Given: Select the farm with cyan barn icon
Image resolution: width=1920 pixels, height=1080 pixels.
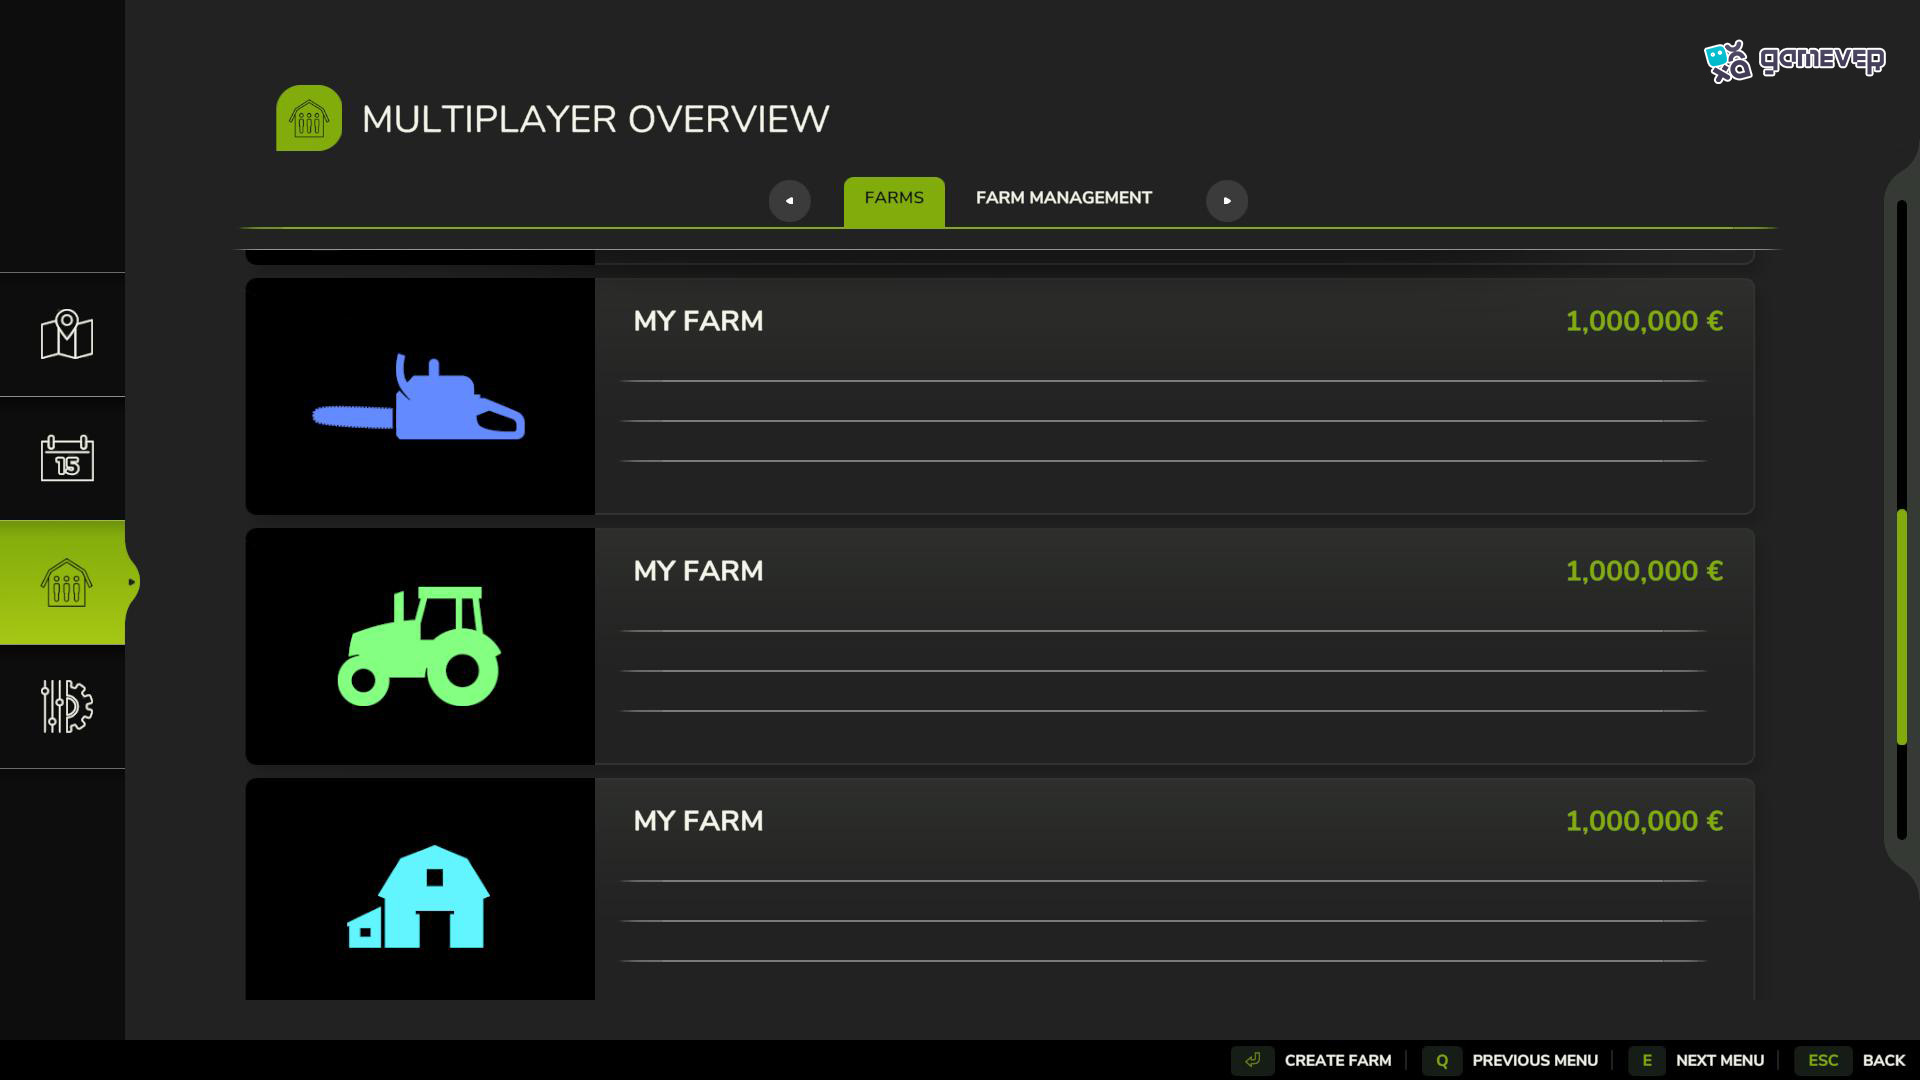Looking at the screenshot, I should coord(1000,889).
